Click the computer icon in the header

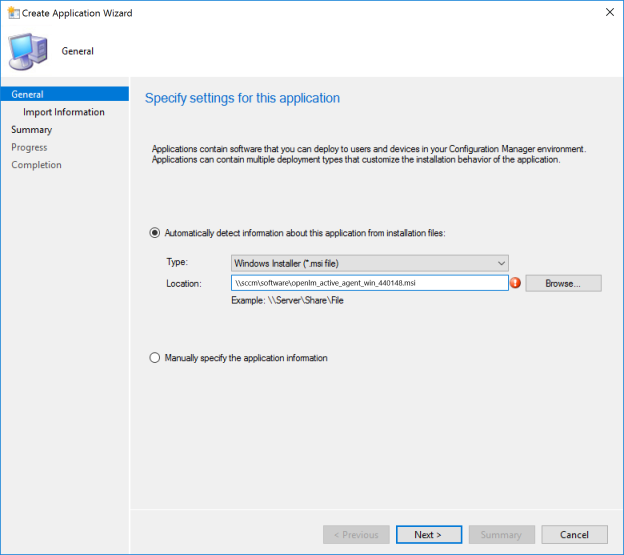tap(27, 50)
